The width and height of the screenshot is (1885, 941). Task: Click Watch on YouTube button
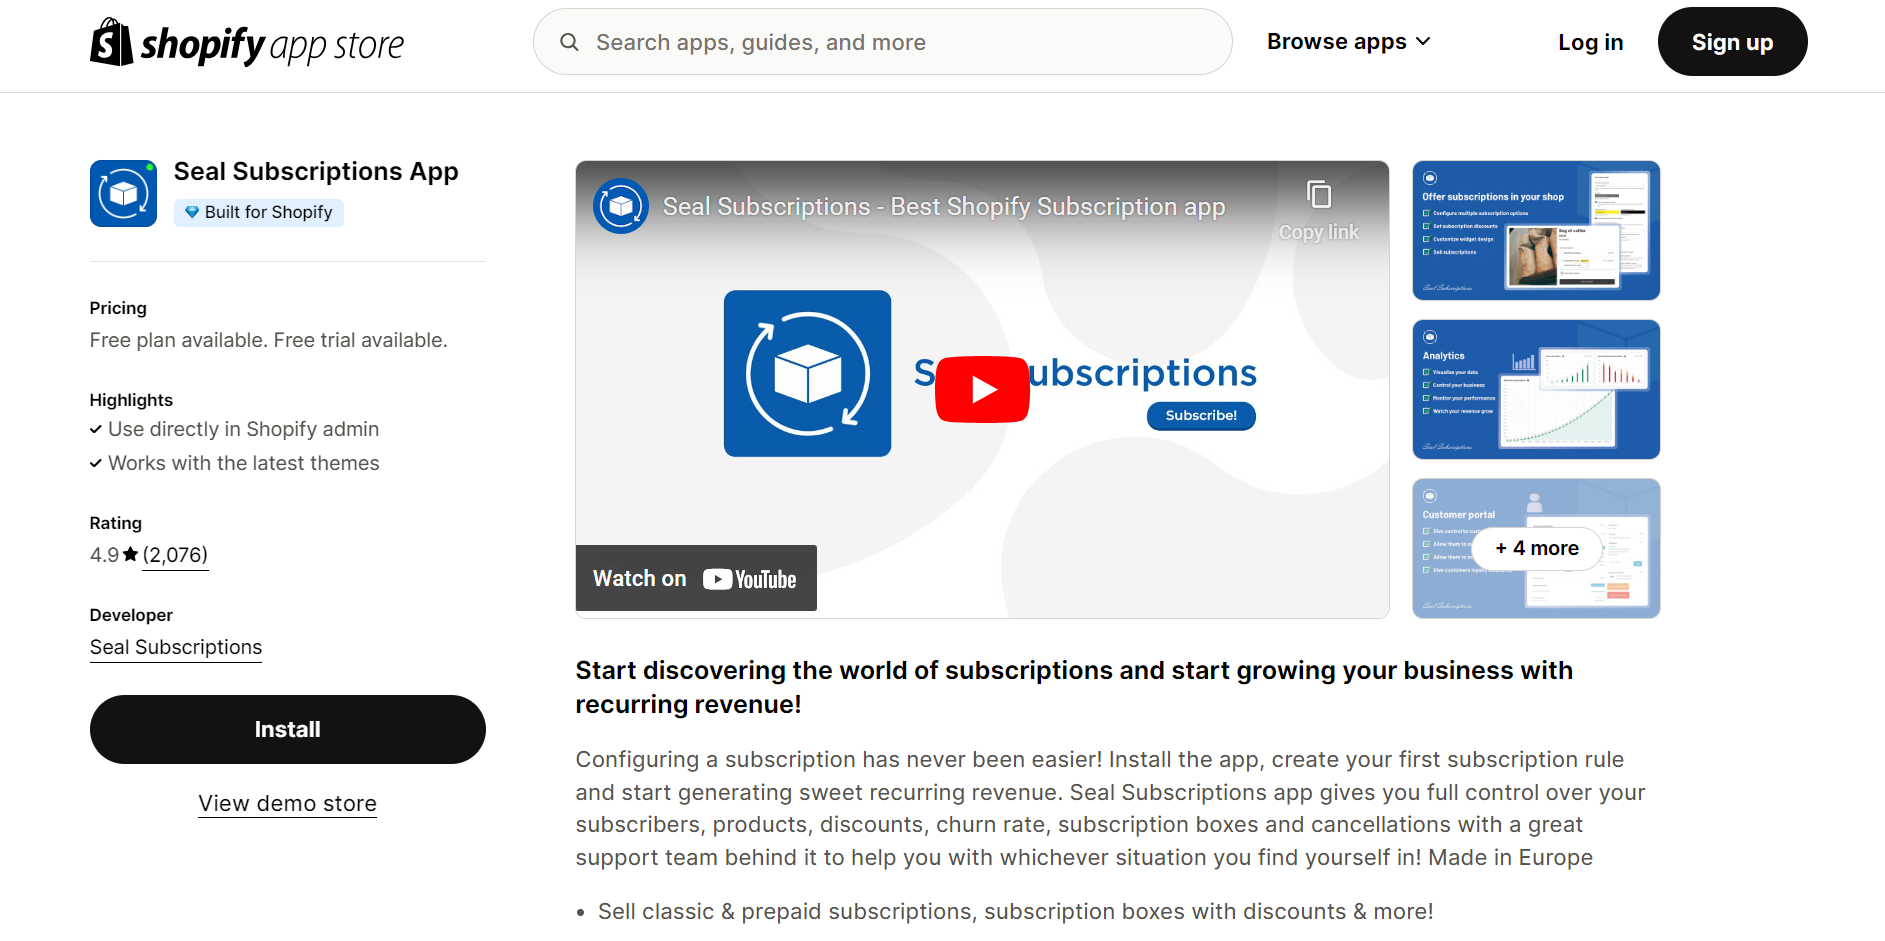696,578
